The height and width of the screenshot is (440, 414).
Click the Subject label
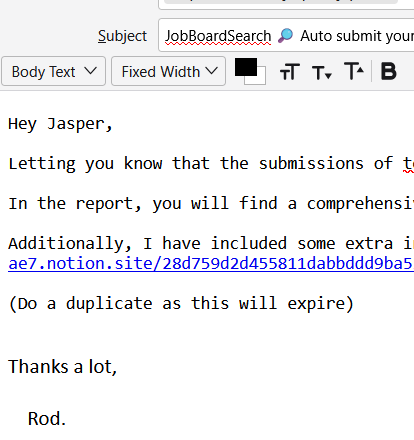point(122,36)
